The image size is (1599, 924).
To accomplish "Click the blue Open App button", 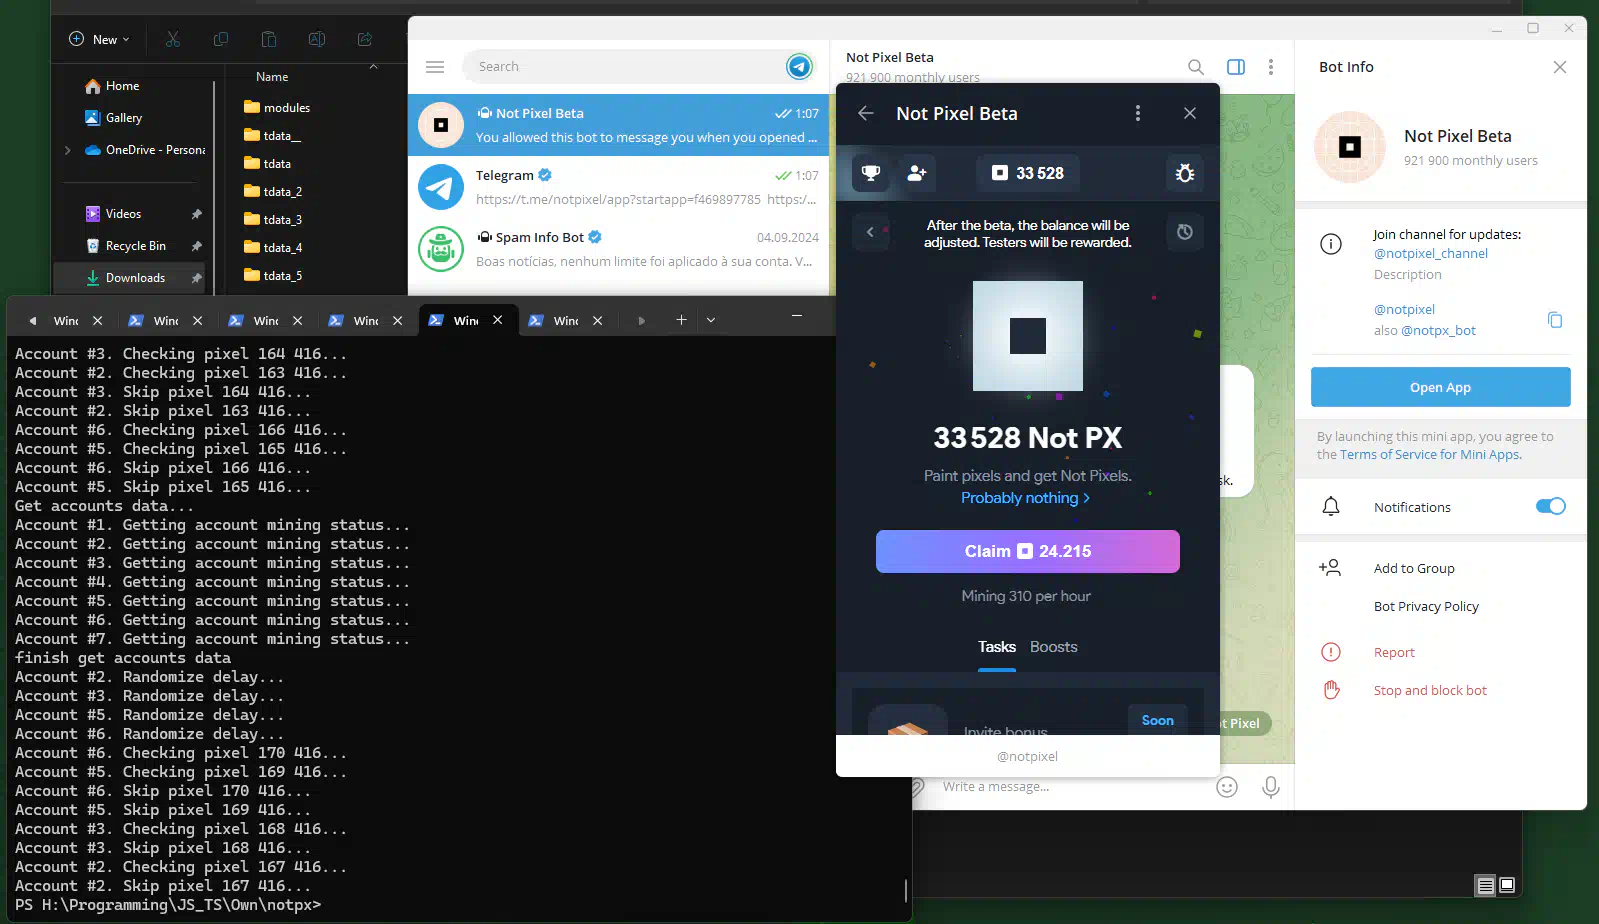I will point(1440,387).
